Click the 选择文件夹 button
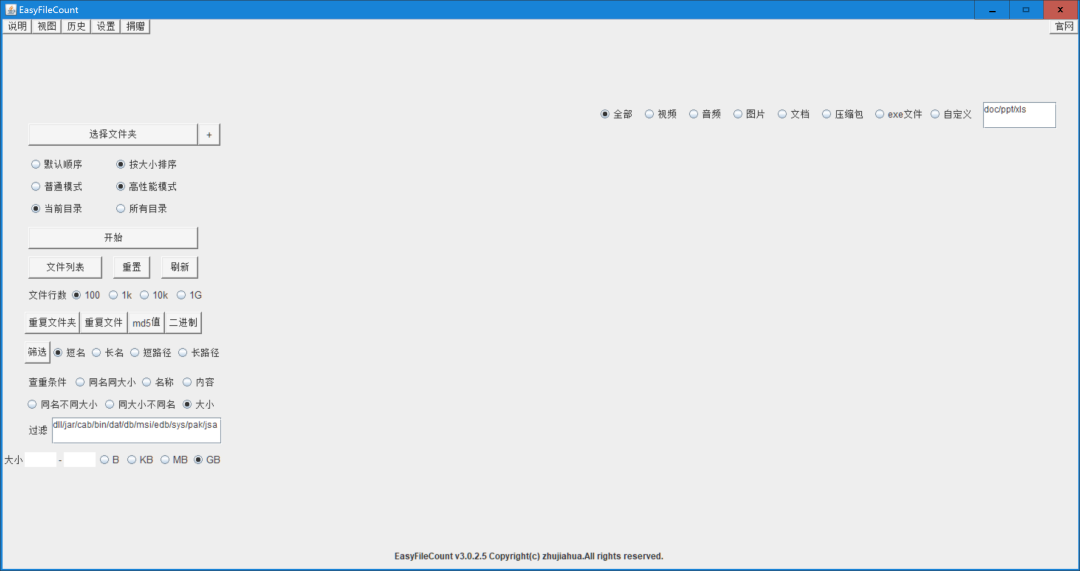Image resolution: width=1080 pixels, height=571 pixels. pos(113,134)
